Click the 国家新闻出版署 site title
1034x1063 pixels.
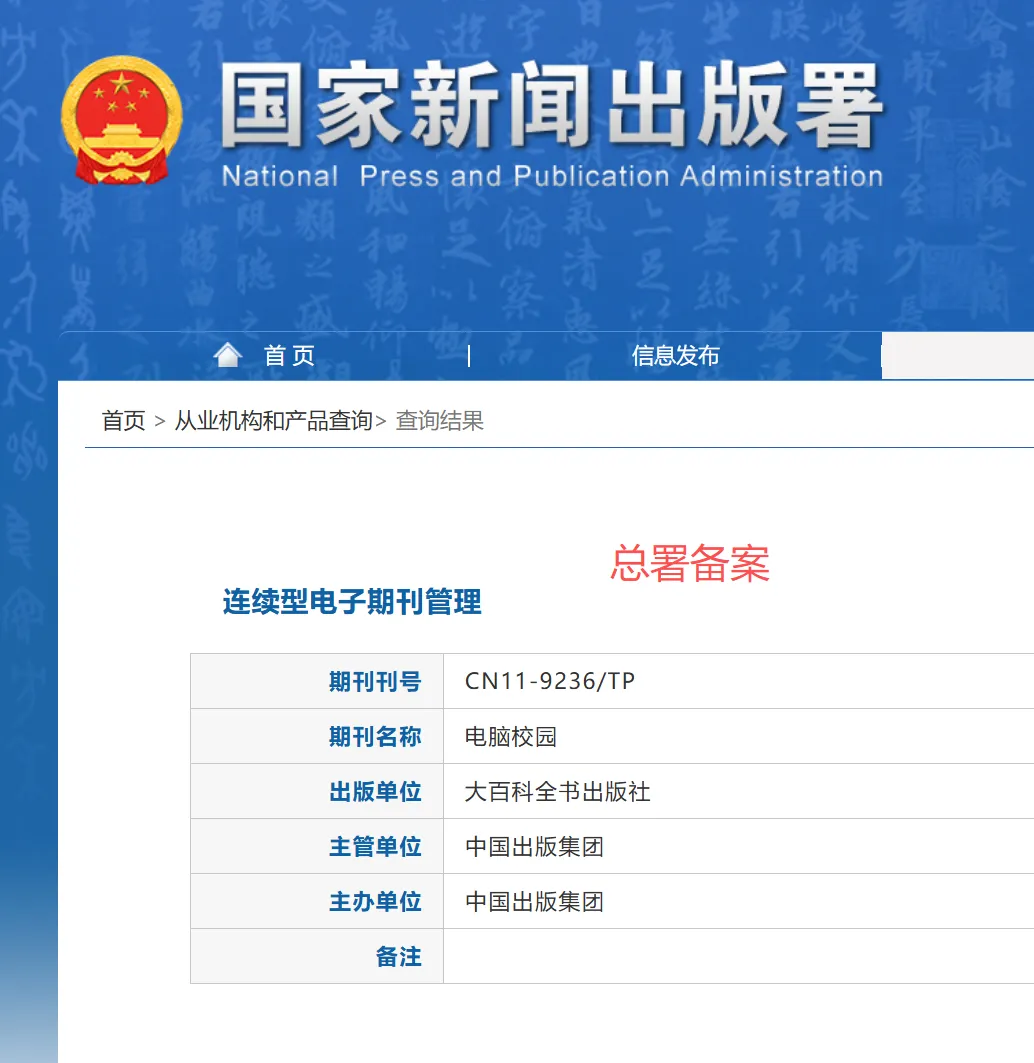552,104
